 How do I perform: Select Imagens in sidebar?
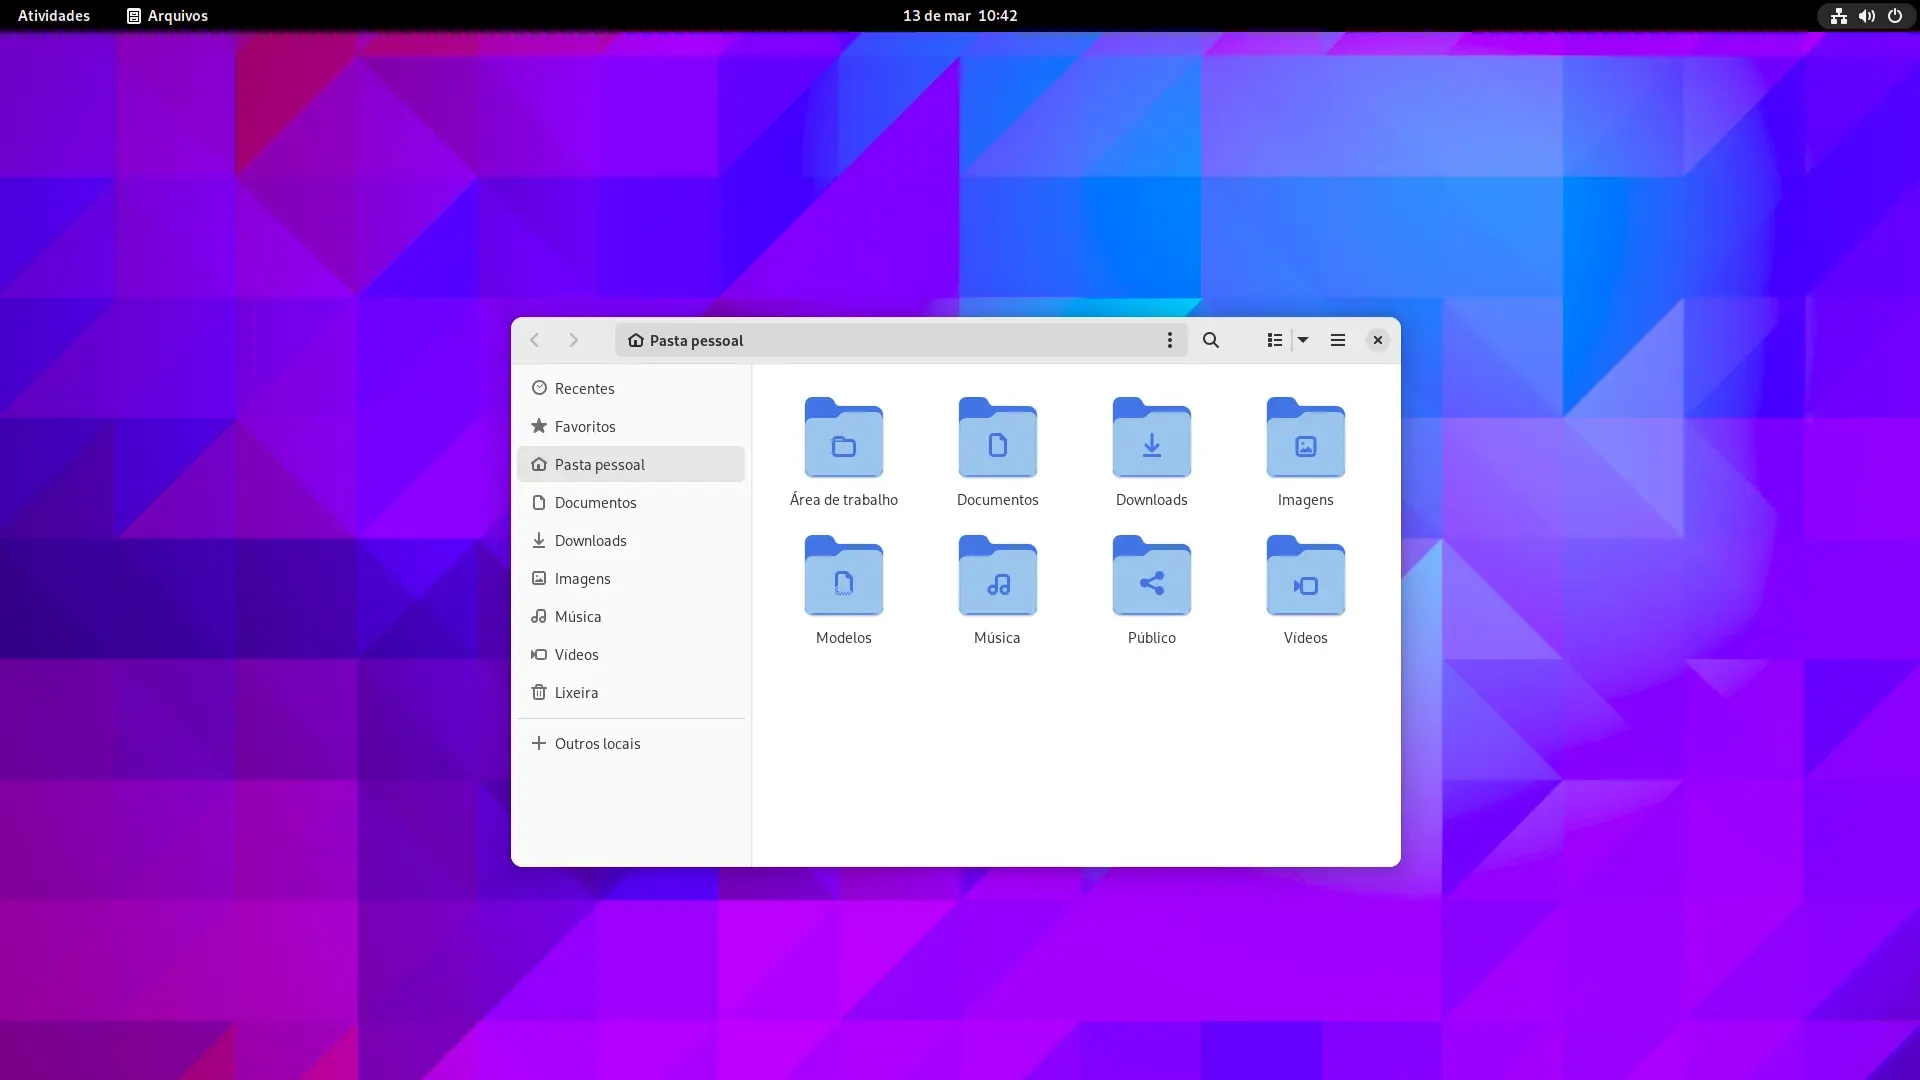[x=631, y=578]
